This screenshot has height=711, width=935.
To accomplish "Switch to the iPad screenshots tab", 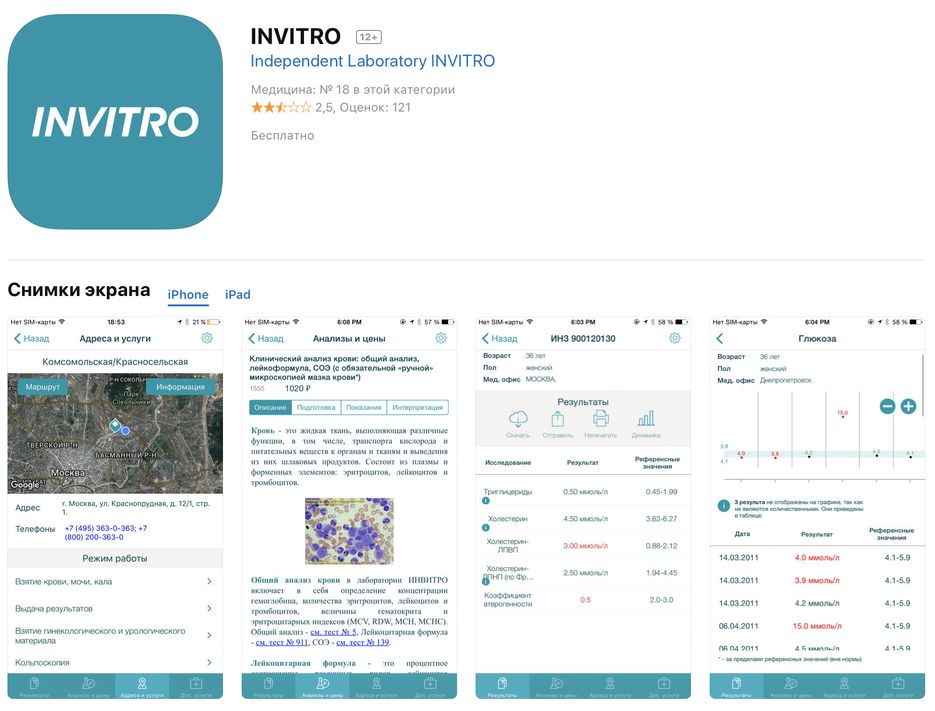I will pos(237,295).
